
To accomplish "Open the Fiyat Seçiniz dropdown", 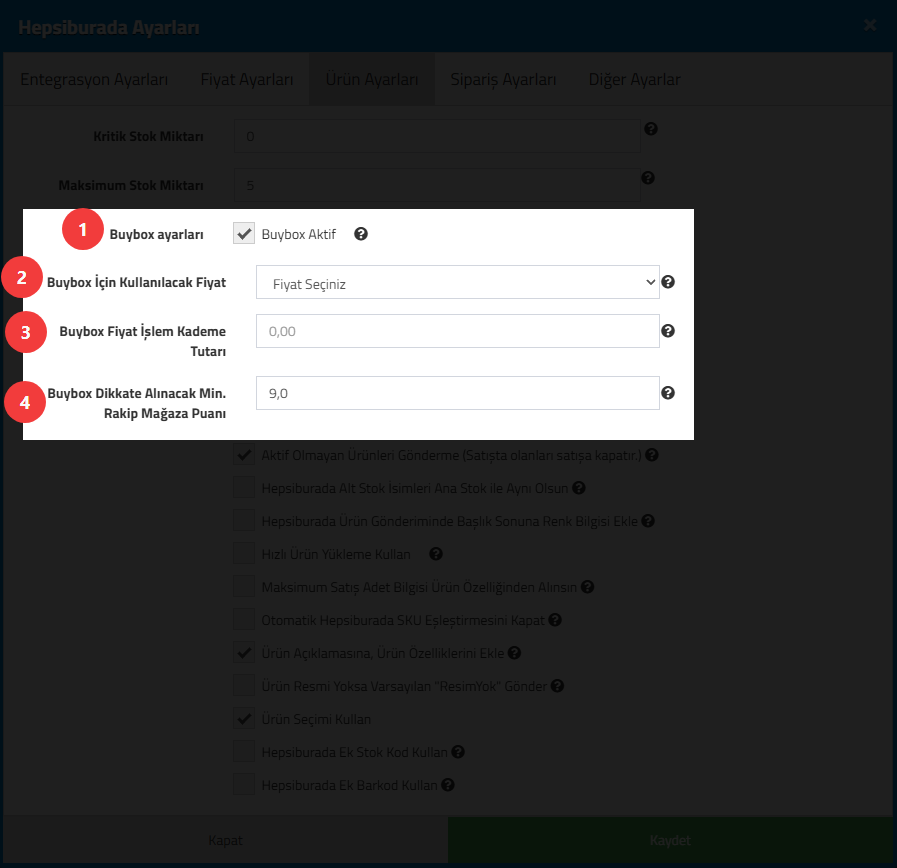I will tap(458, 282).
